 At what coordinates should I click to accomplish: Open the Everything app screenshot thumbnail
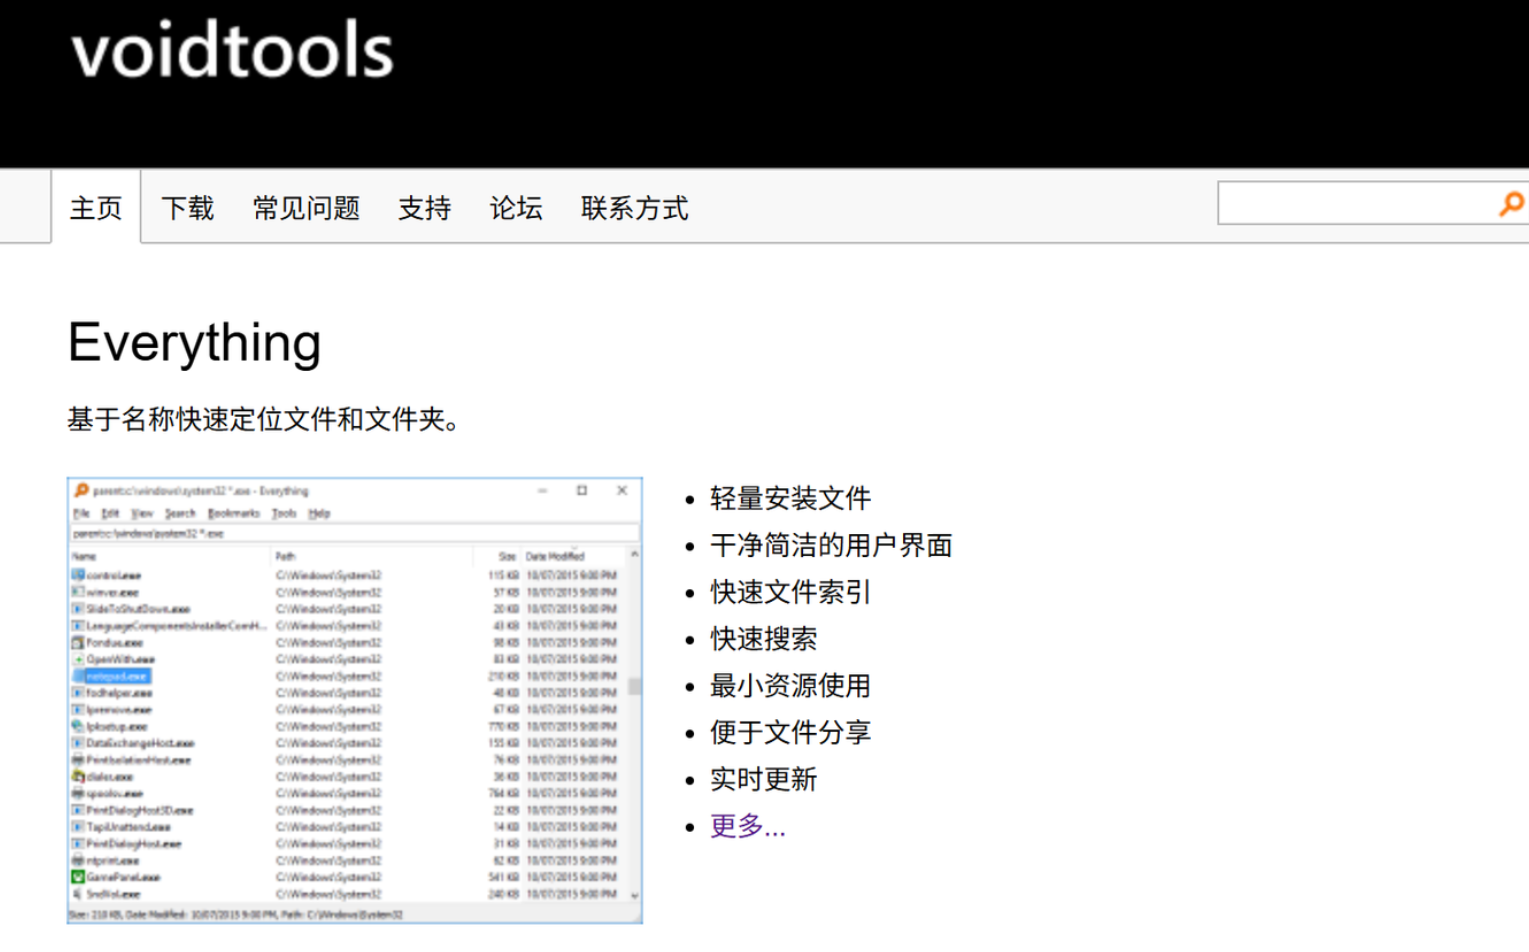355,700
